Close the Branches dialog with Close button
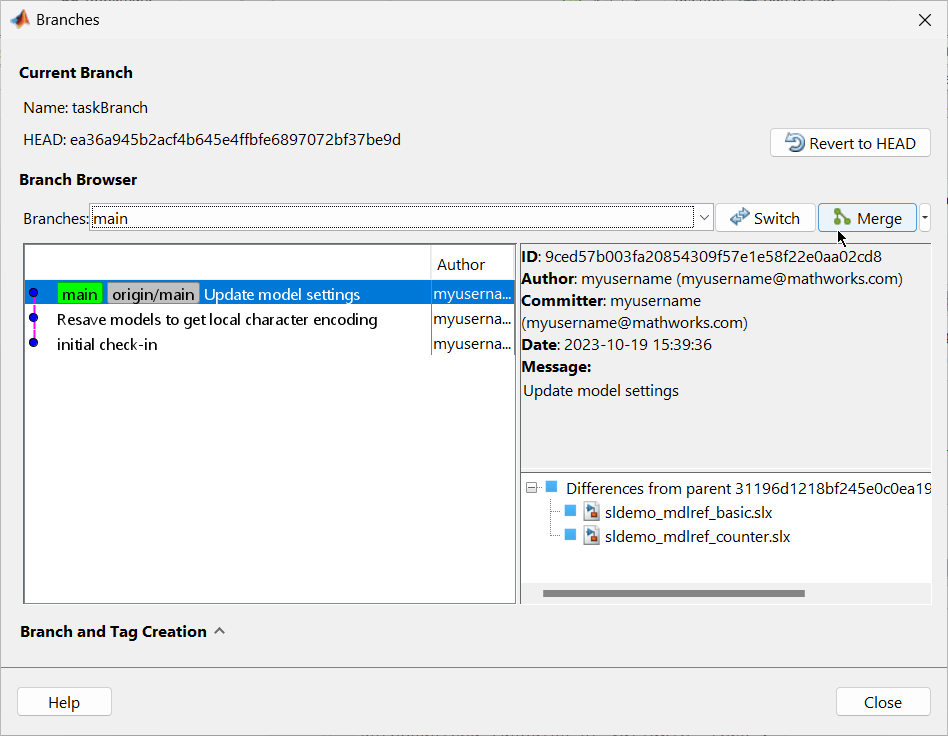 point(882,702)
